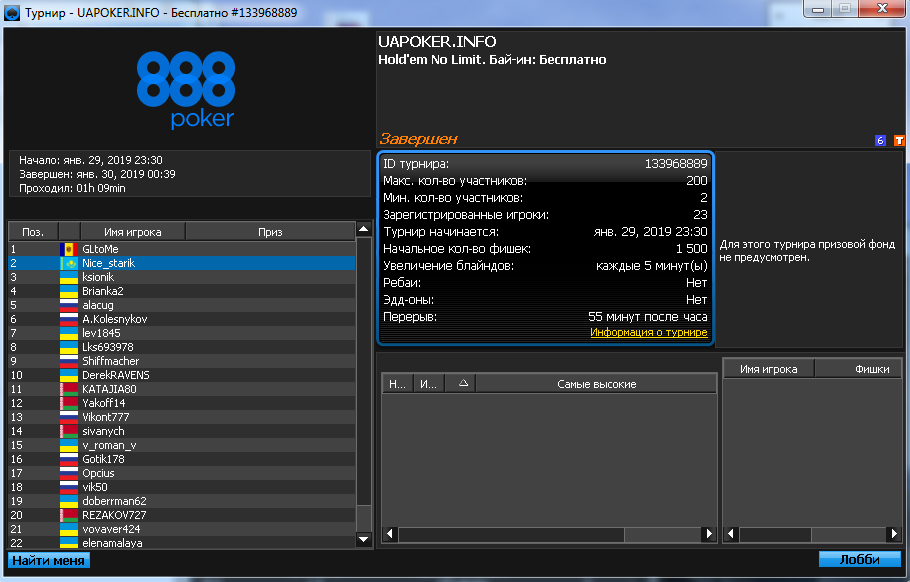910x582 pixels.
Task: Click the flag icon beside vovaver424
Action: pyautogui.click(x=69, y=529)
